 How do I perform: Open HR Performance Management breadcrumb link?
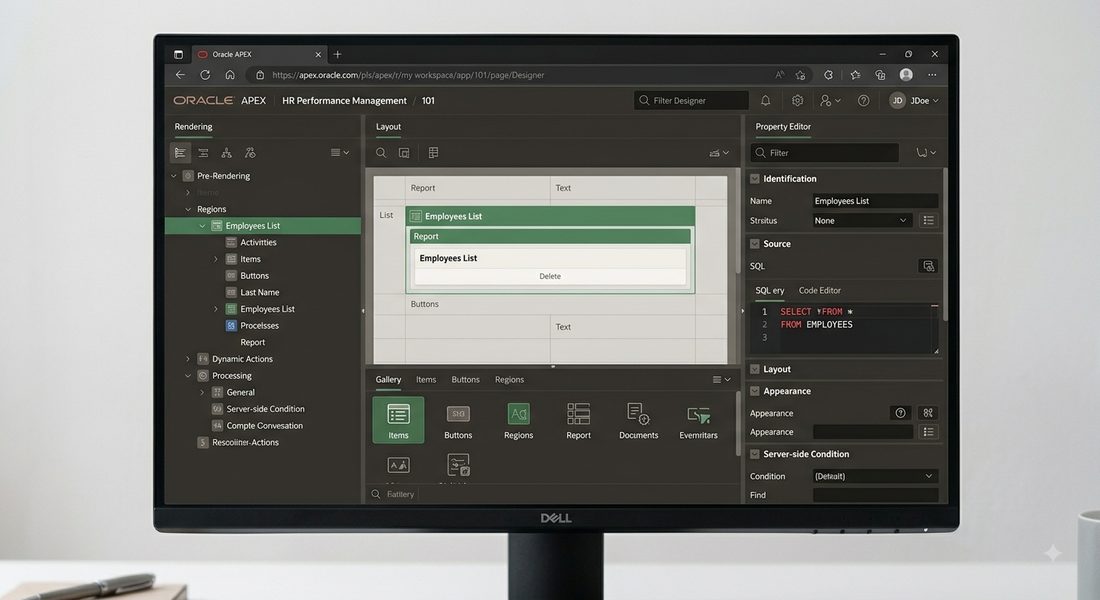344,101
